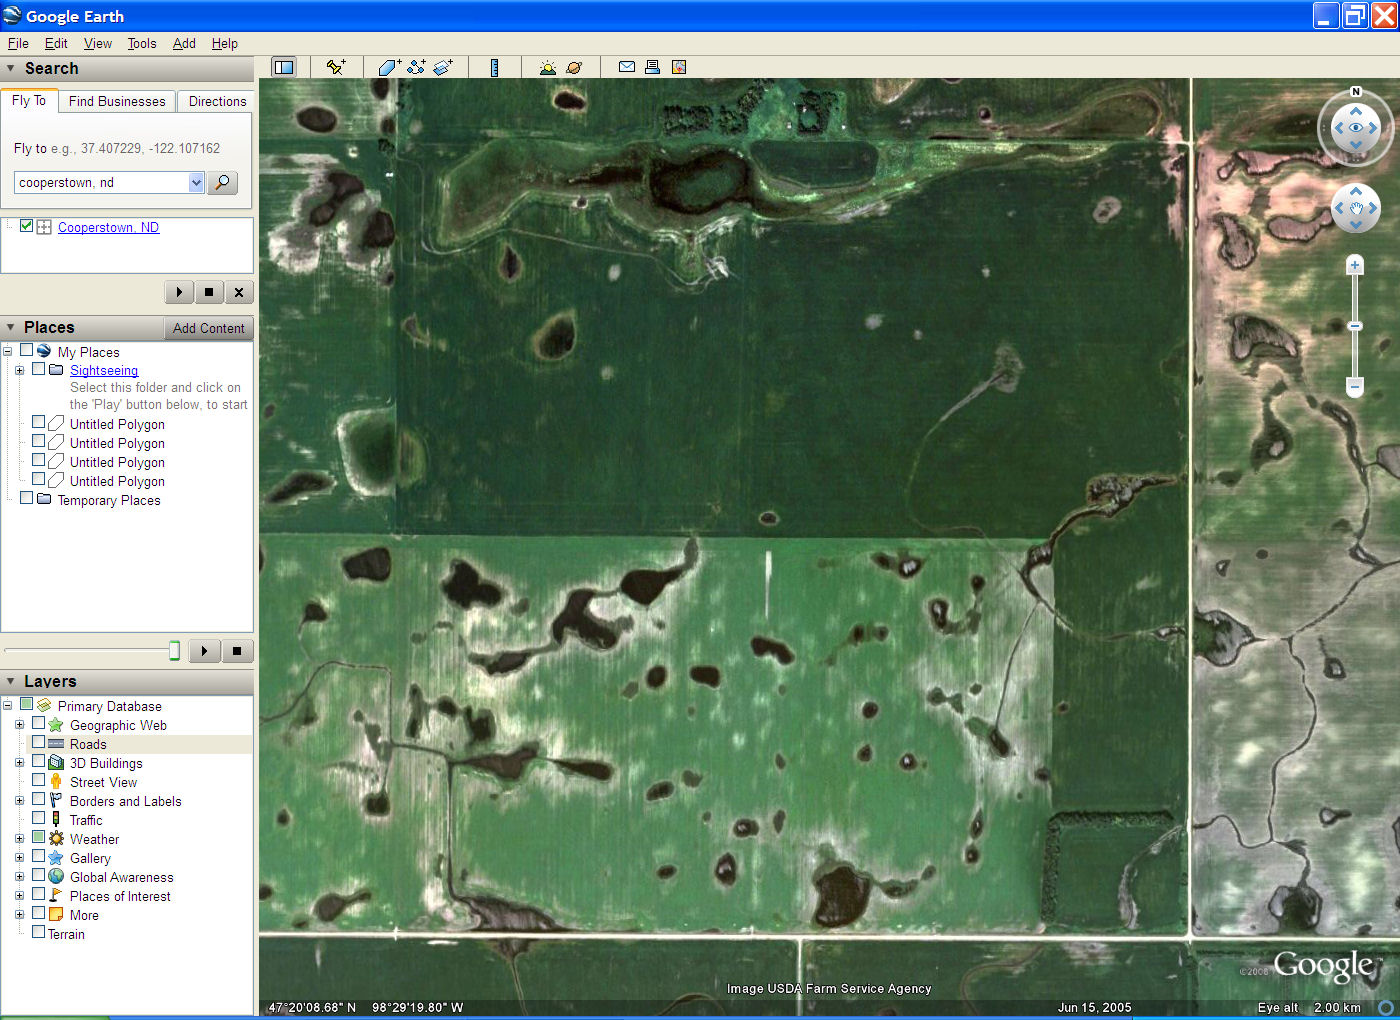Open the Sightseeing link
Viewport: 1400px width, 1020px height.
pos(104,370)
